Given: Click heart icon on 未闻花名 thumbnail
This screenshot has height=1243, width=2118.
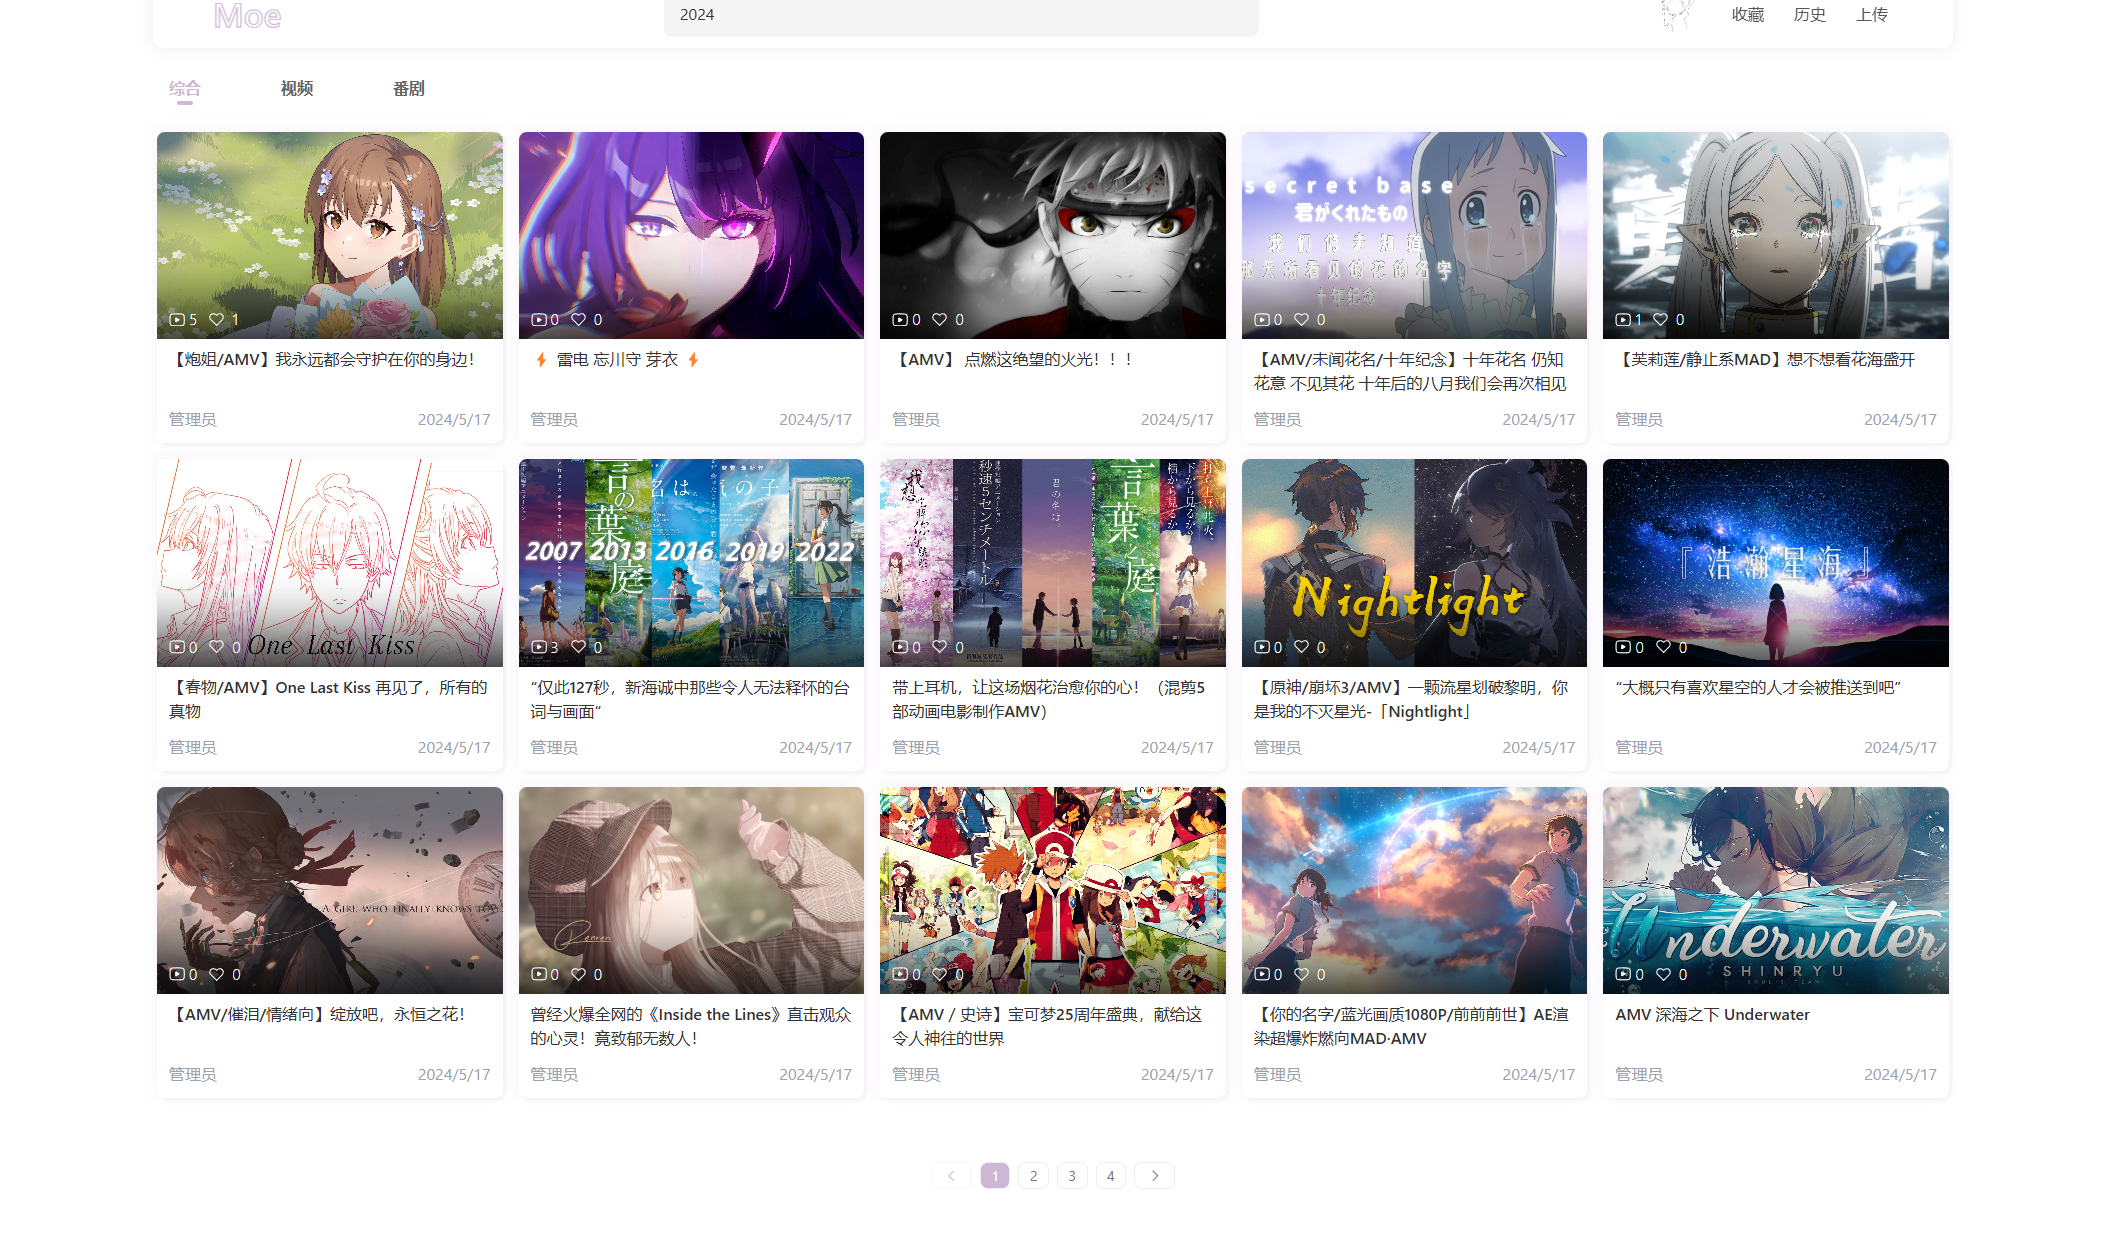Looking at the screenshot, I should coord(1302,320).
